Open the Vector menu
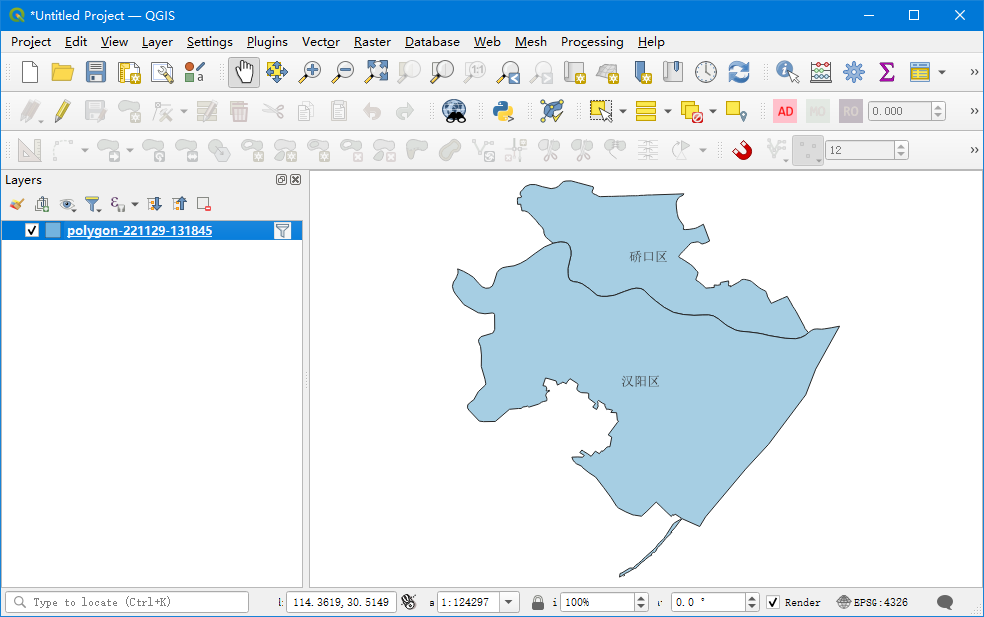984x617 pixels. click(x=321, y=42)
